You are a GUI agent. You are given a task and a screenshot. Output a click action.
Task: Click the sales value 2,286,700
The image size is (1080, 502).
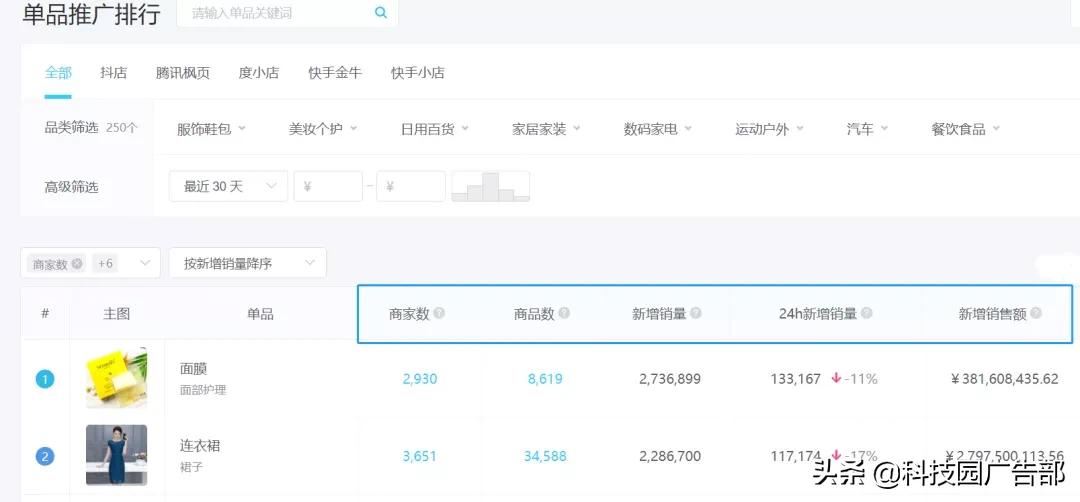click(x=670, y=456)
